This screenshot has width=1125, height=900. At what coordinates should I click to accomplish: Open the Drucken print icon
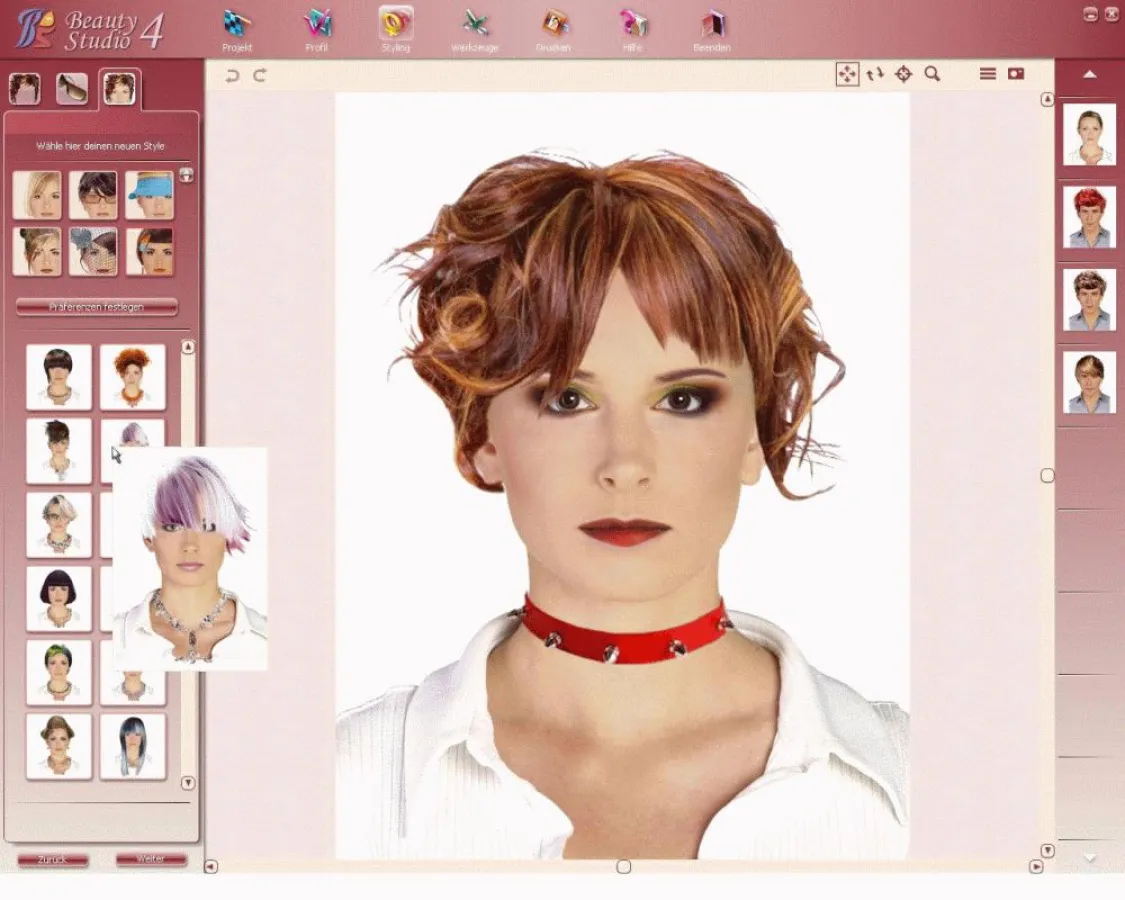click(556, 27)
